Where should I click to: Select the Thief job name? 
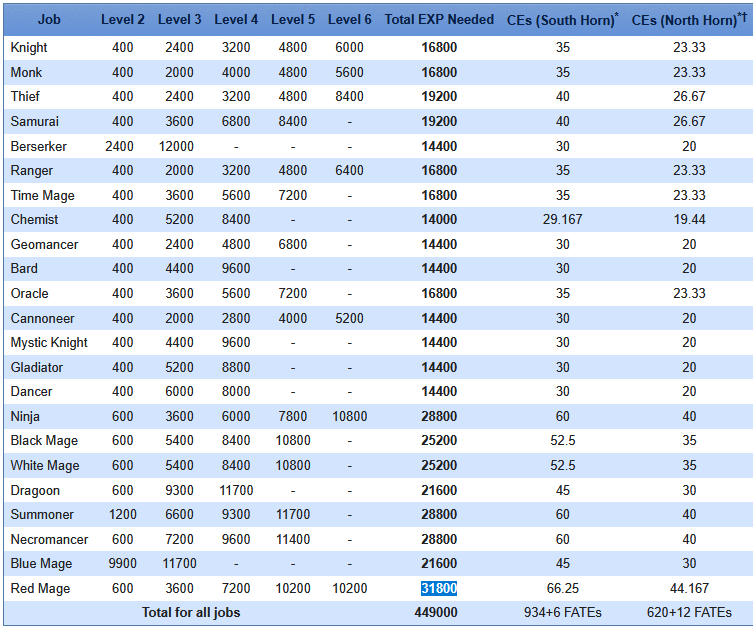25,97
